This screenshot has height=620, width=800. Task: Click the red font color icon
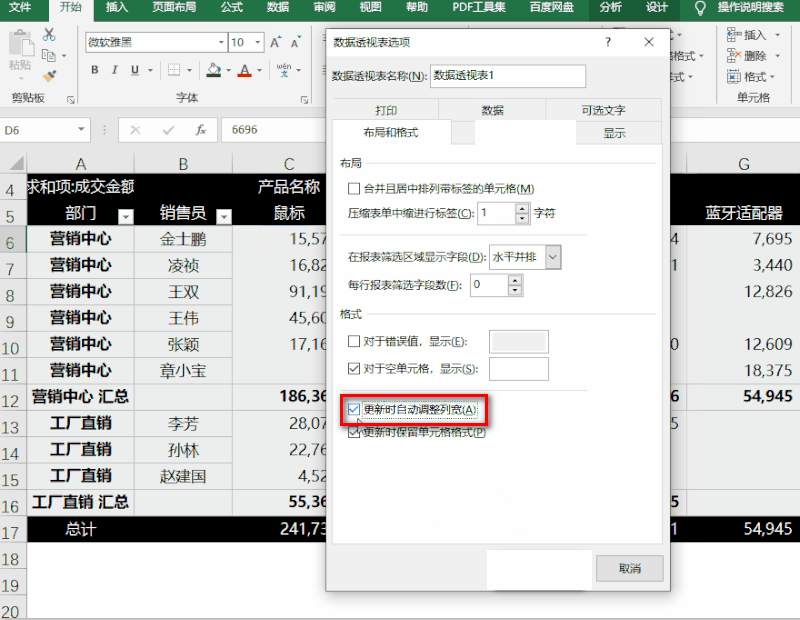[245, 70]
